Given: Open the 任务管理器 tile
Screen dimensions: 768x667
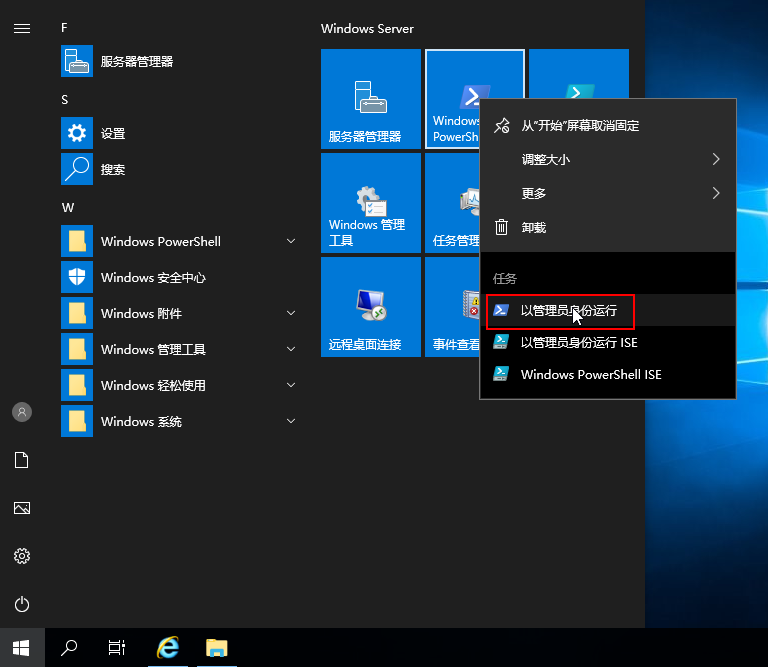Looking at the screenshot, I should pyautogui.click(x=452, y=203).
